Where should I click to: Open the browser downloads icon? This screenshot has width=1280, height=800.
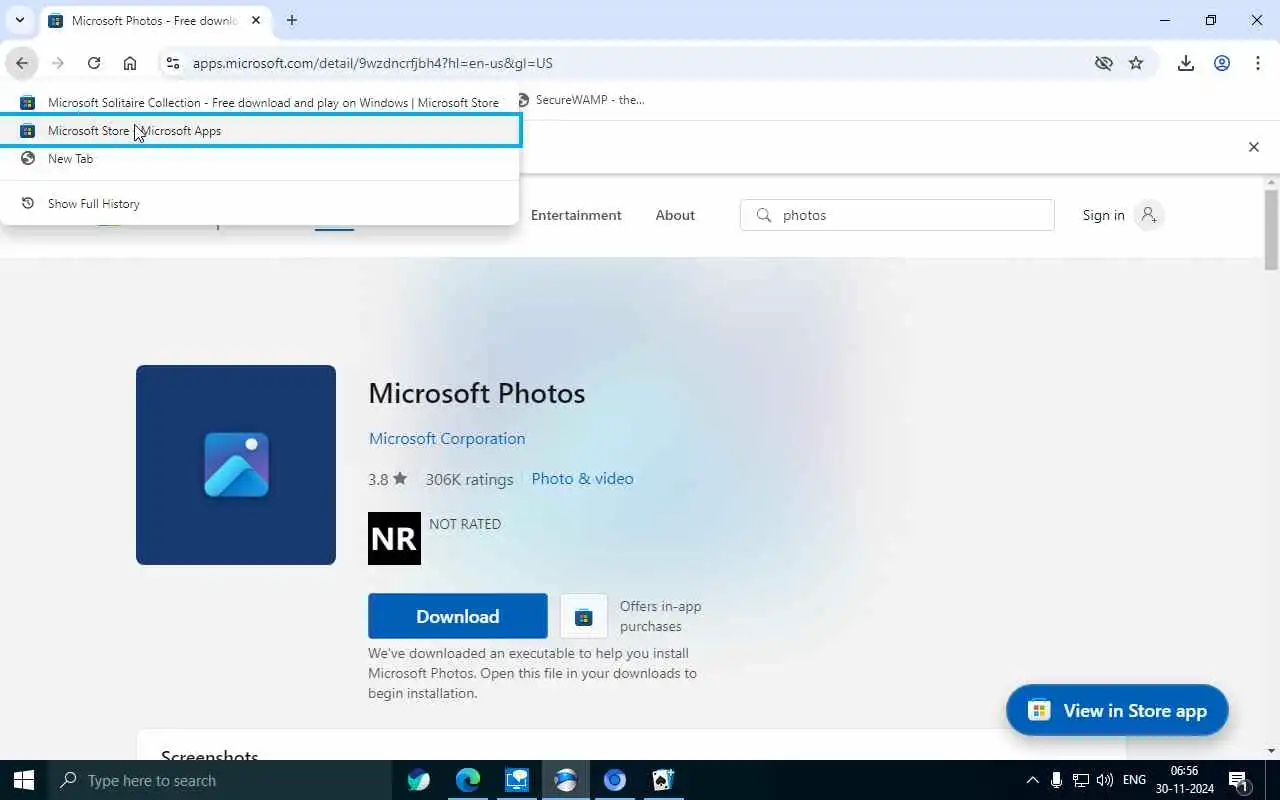pyautogui.click(x=1186, y=63)
